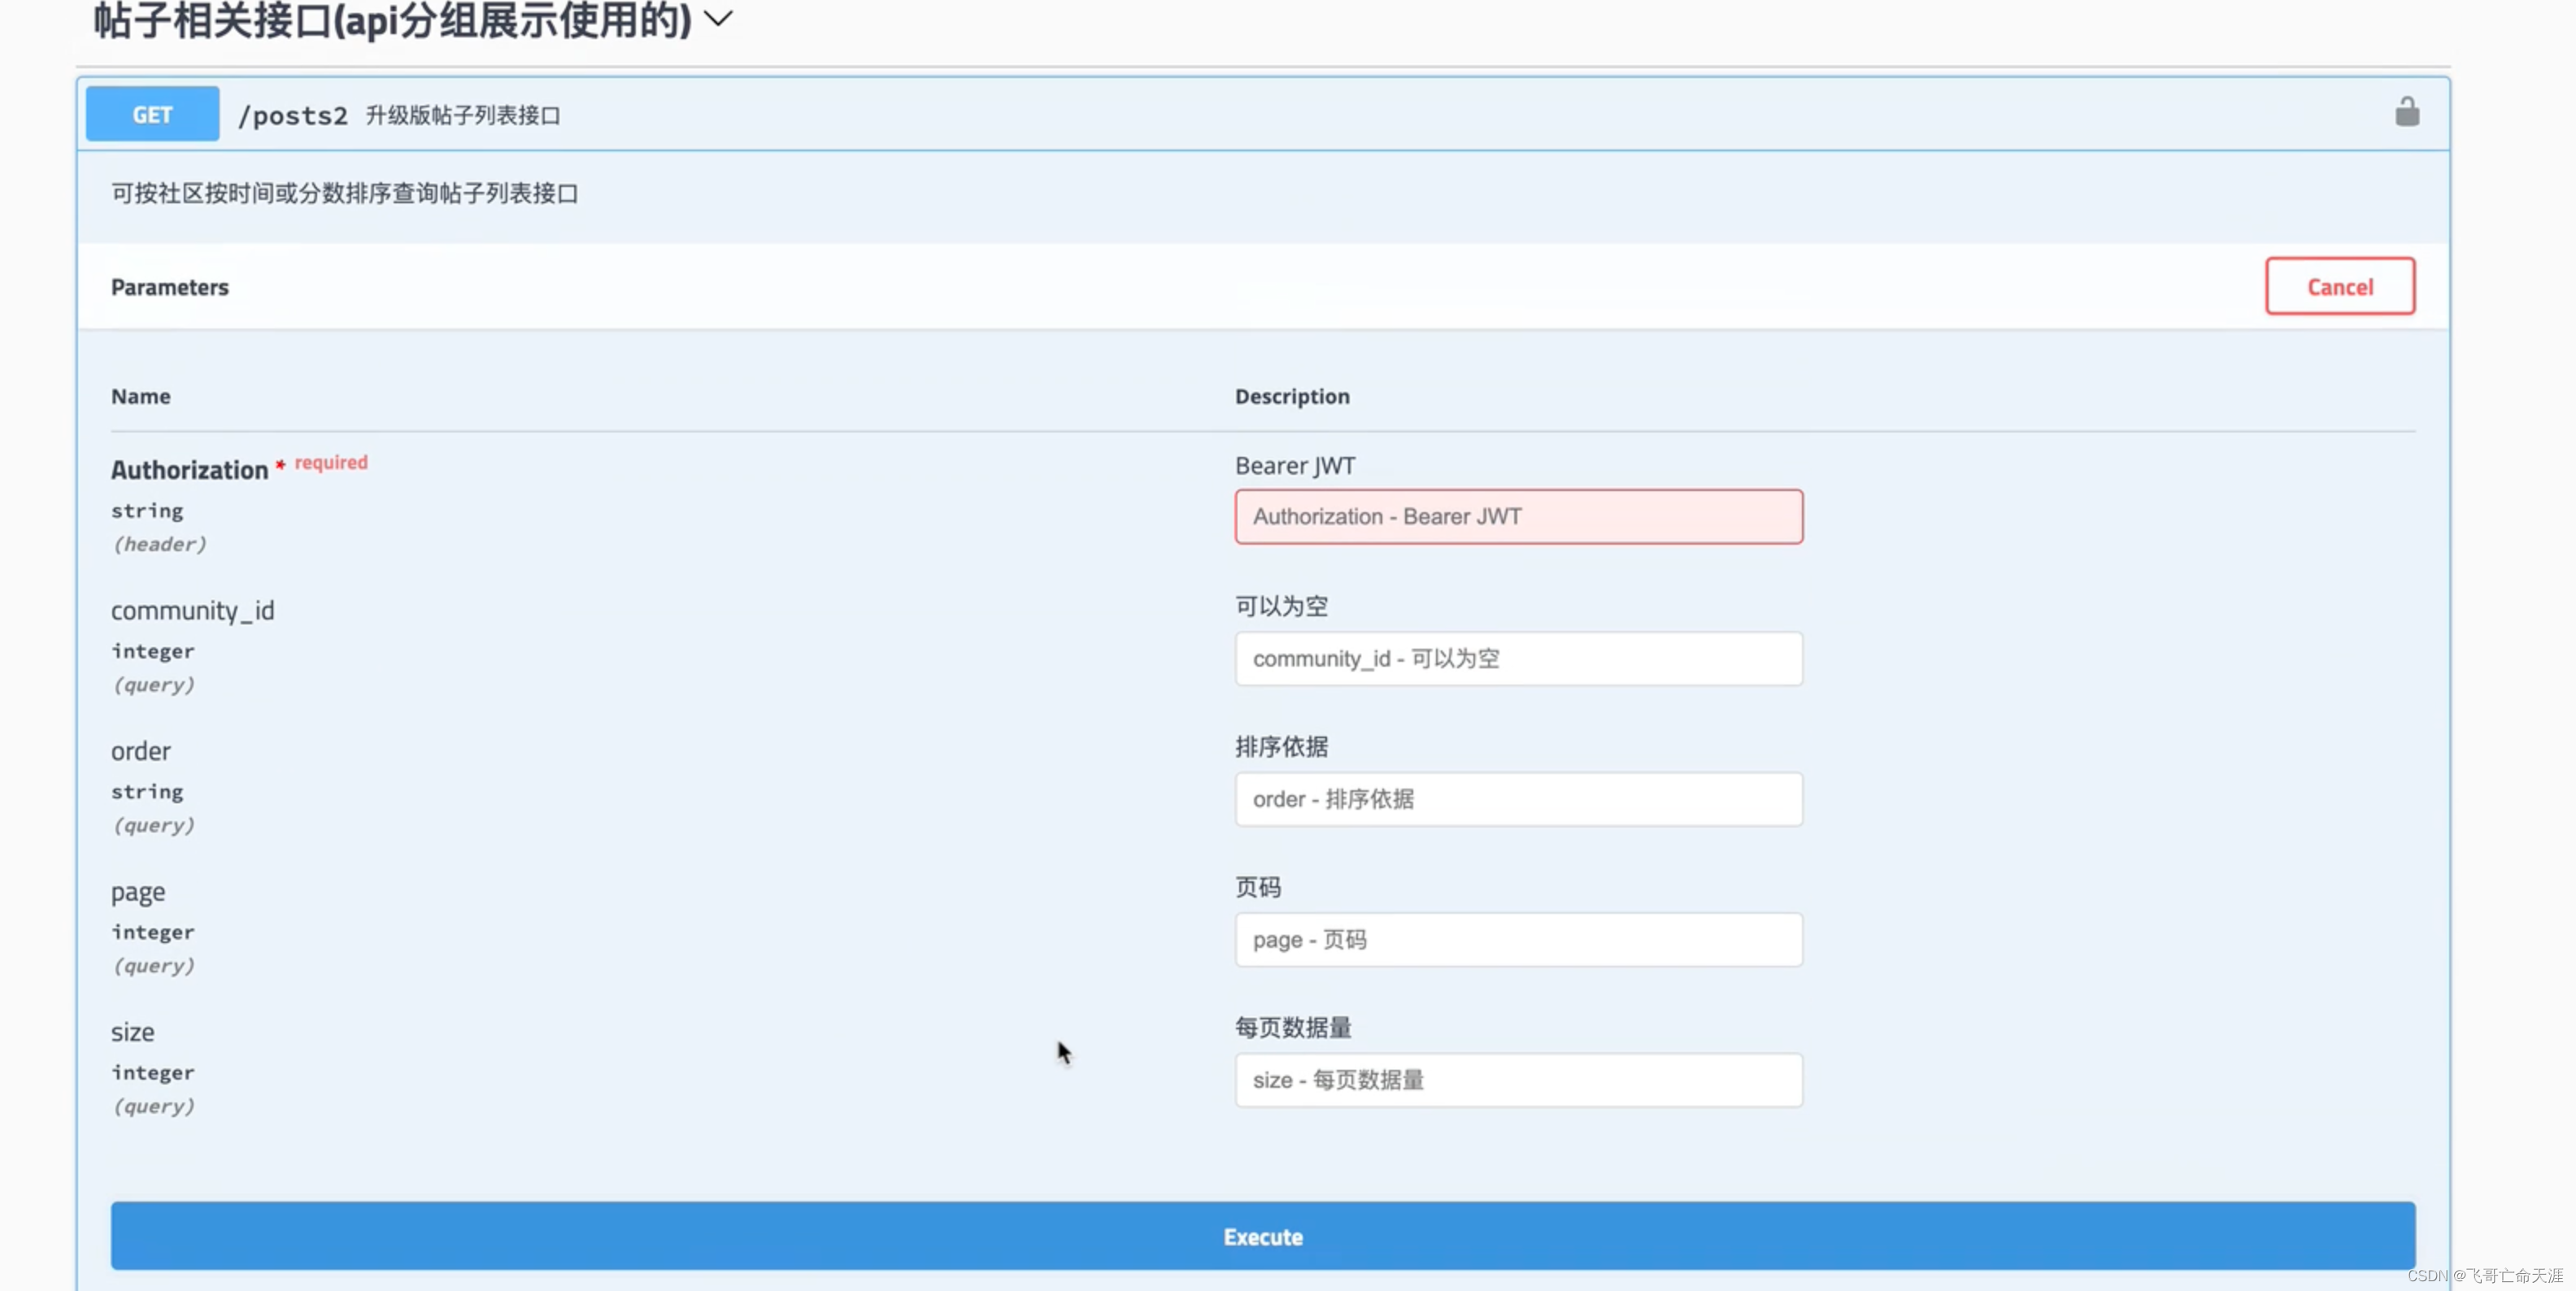Click the community_id parameter name
The height and width of the screenshot is (1291, 2576).
point(192,610)
